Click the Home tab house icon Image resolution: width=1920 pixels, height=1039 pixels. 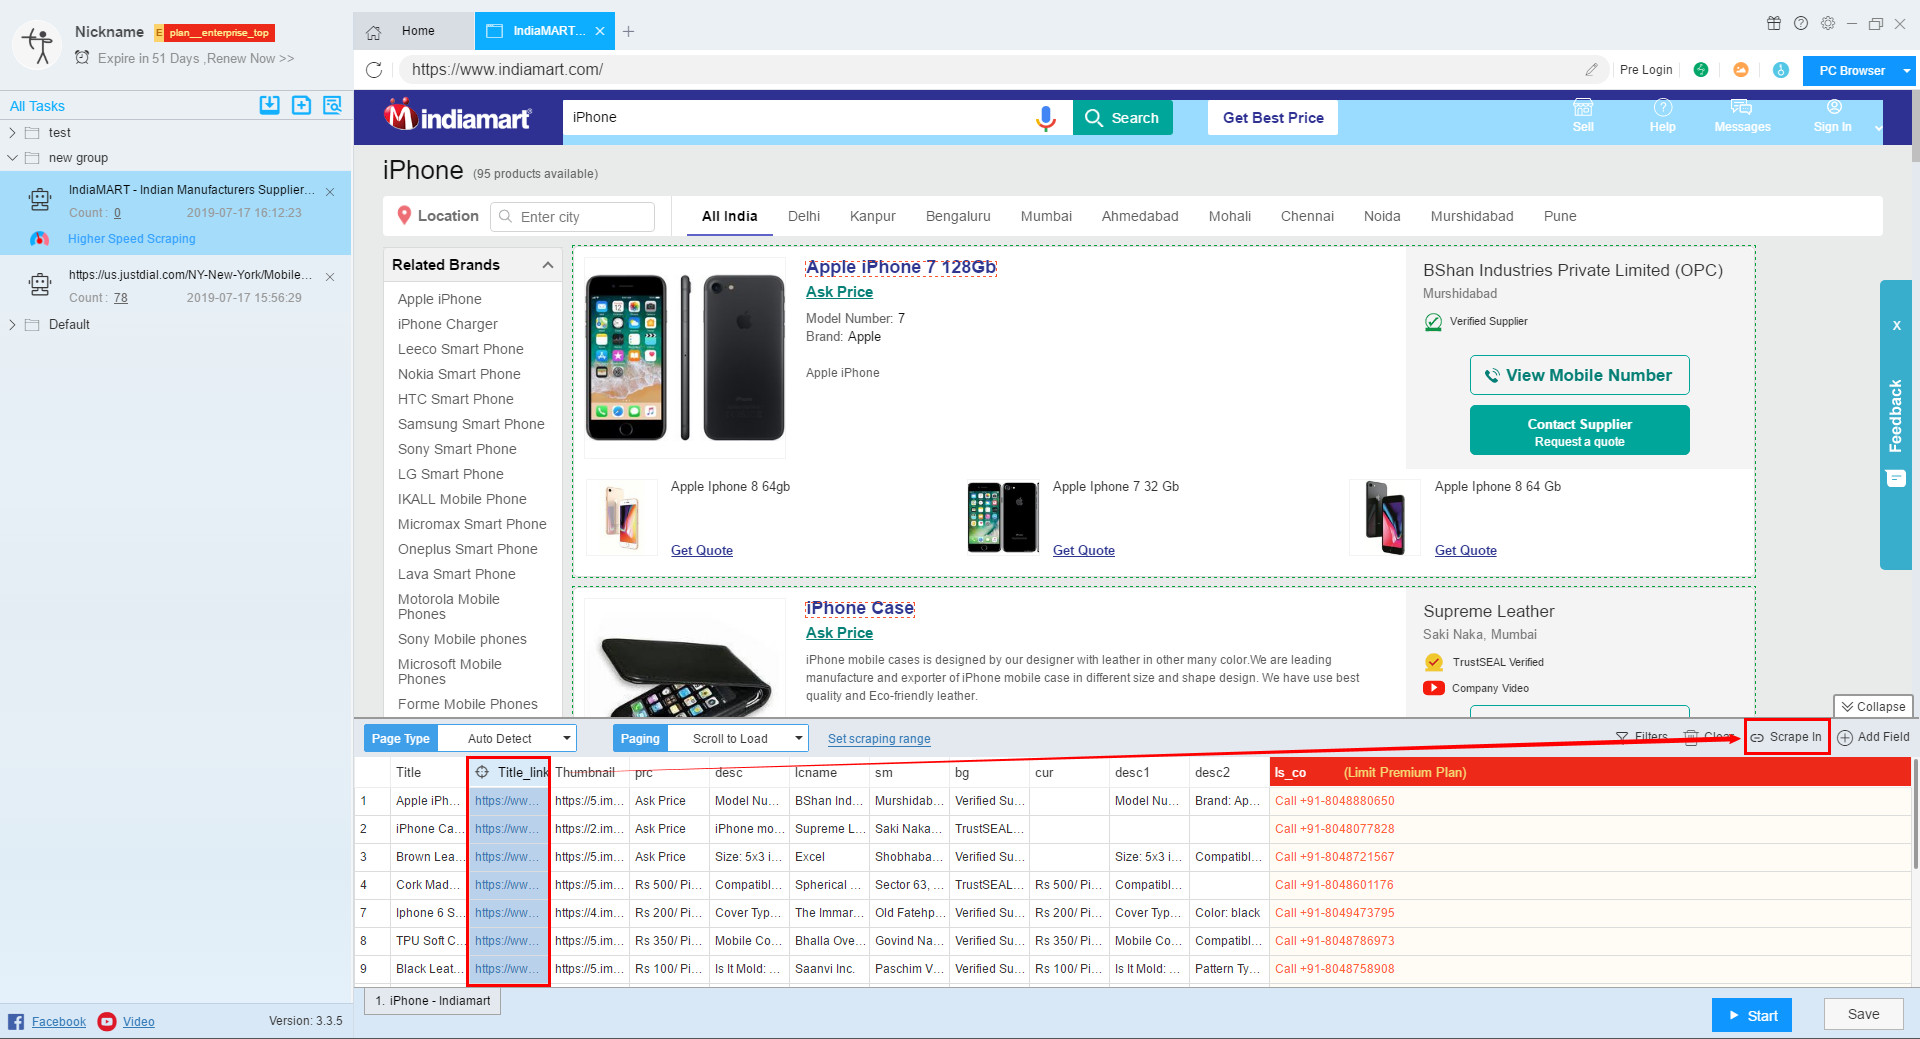click(373, 32)
